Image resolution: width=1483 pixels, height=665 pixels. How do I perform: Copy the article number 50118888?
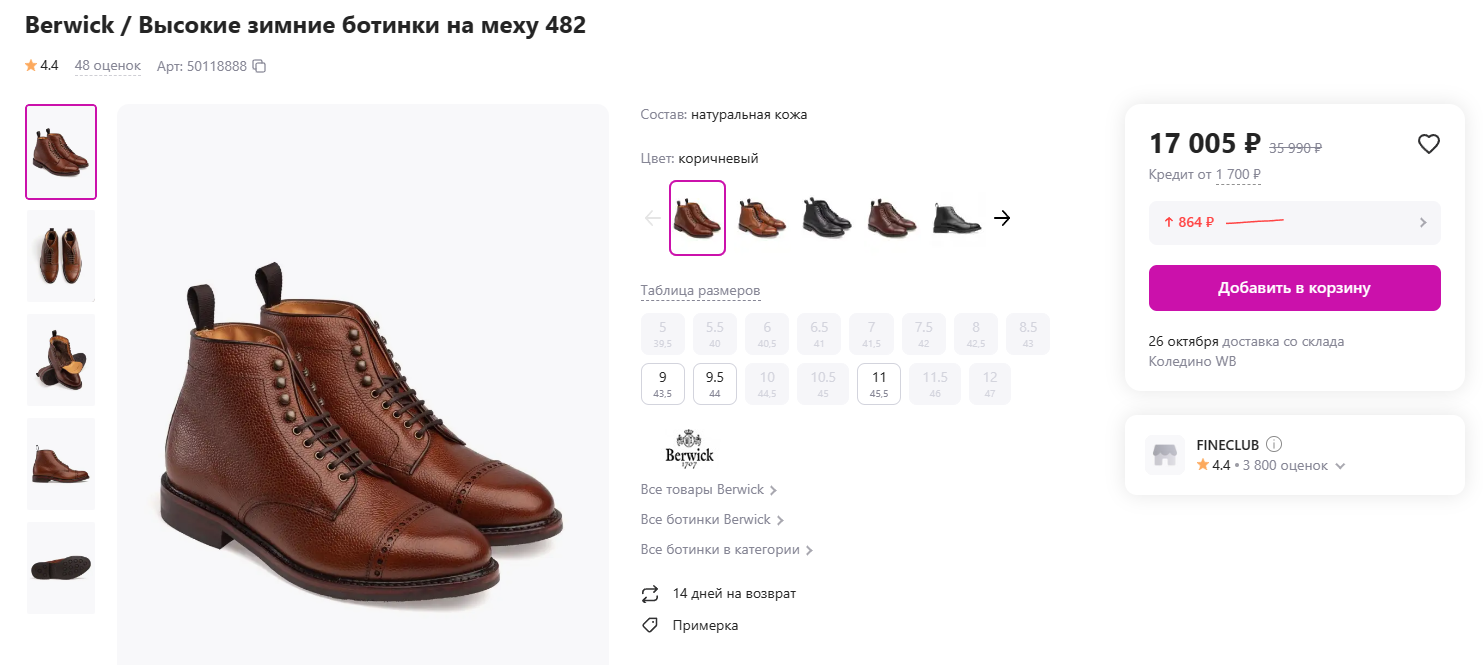[259, 66]
